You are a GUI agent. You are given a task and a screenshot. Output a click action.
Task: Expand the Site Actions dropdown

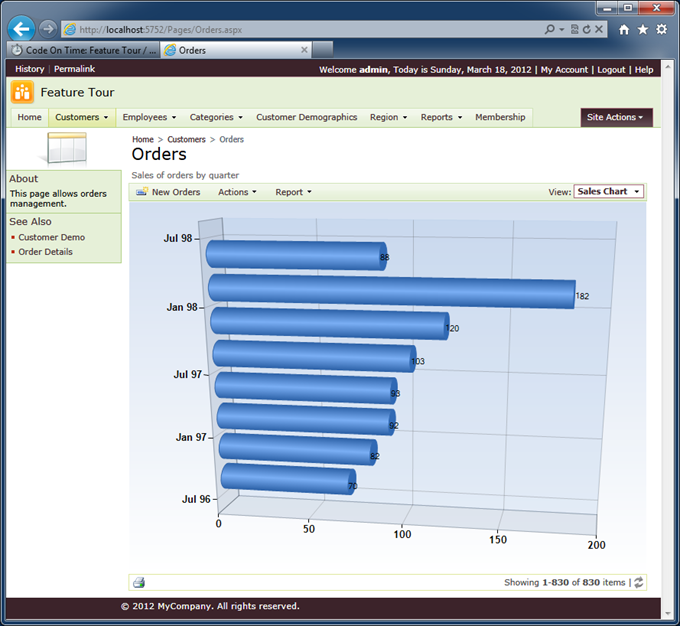pos(616,117)
